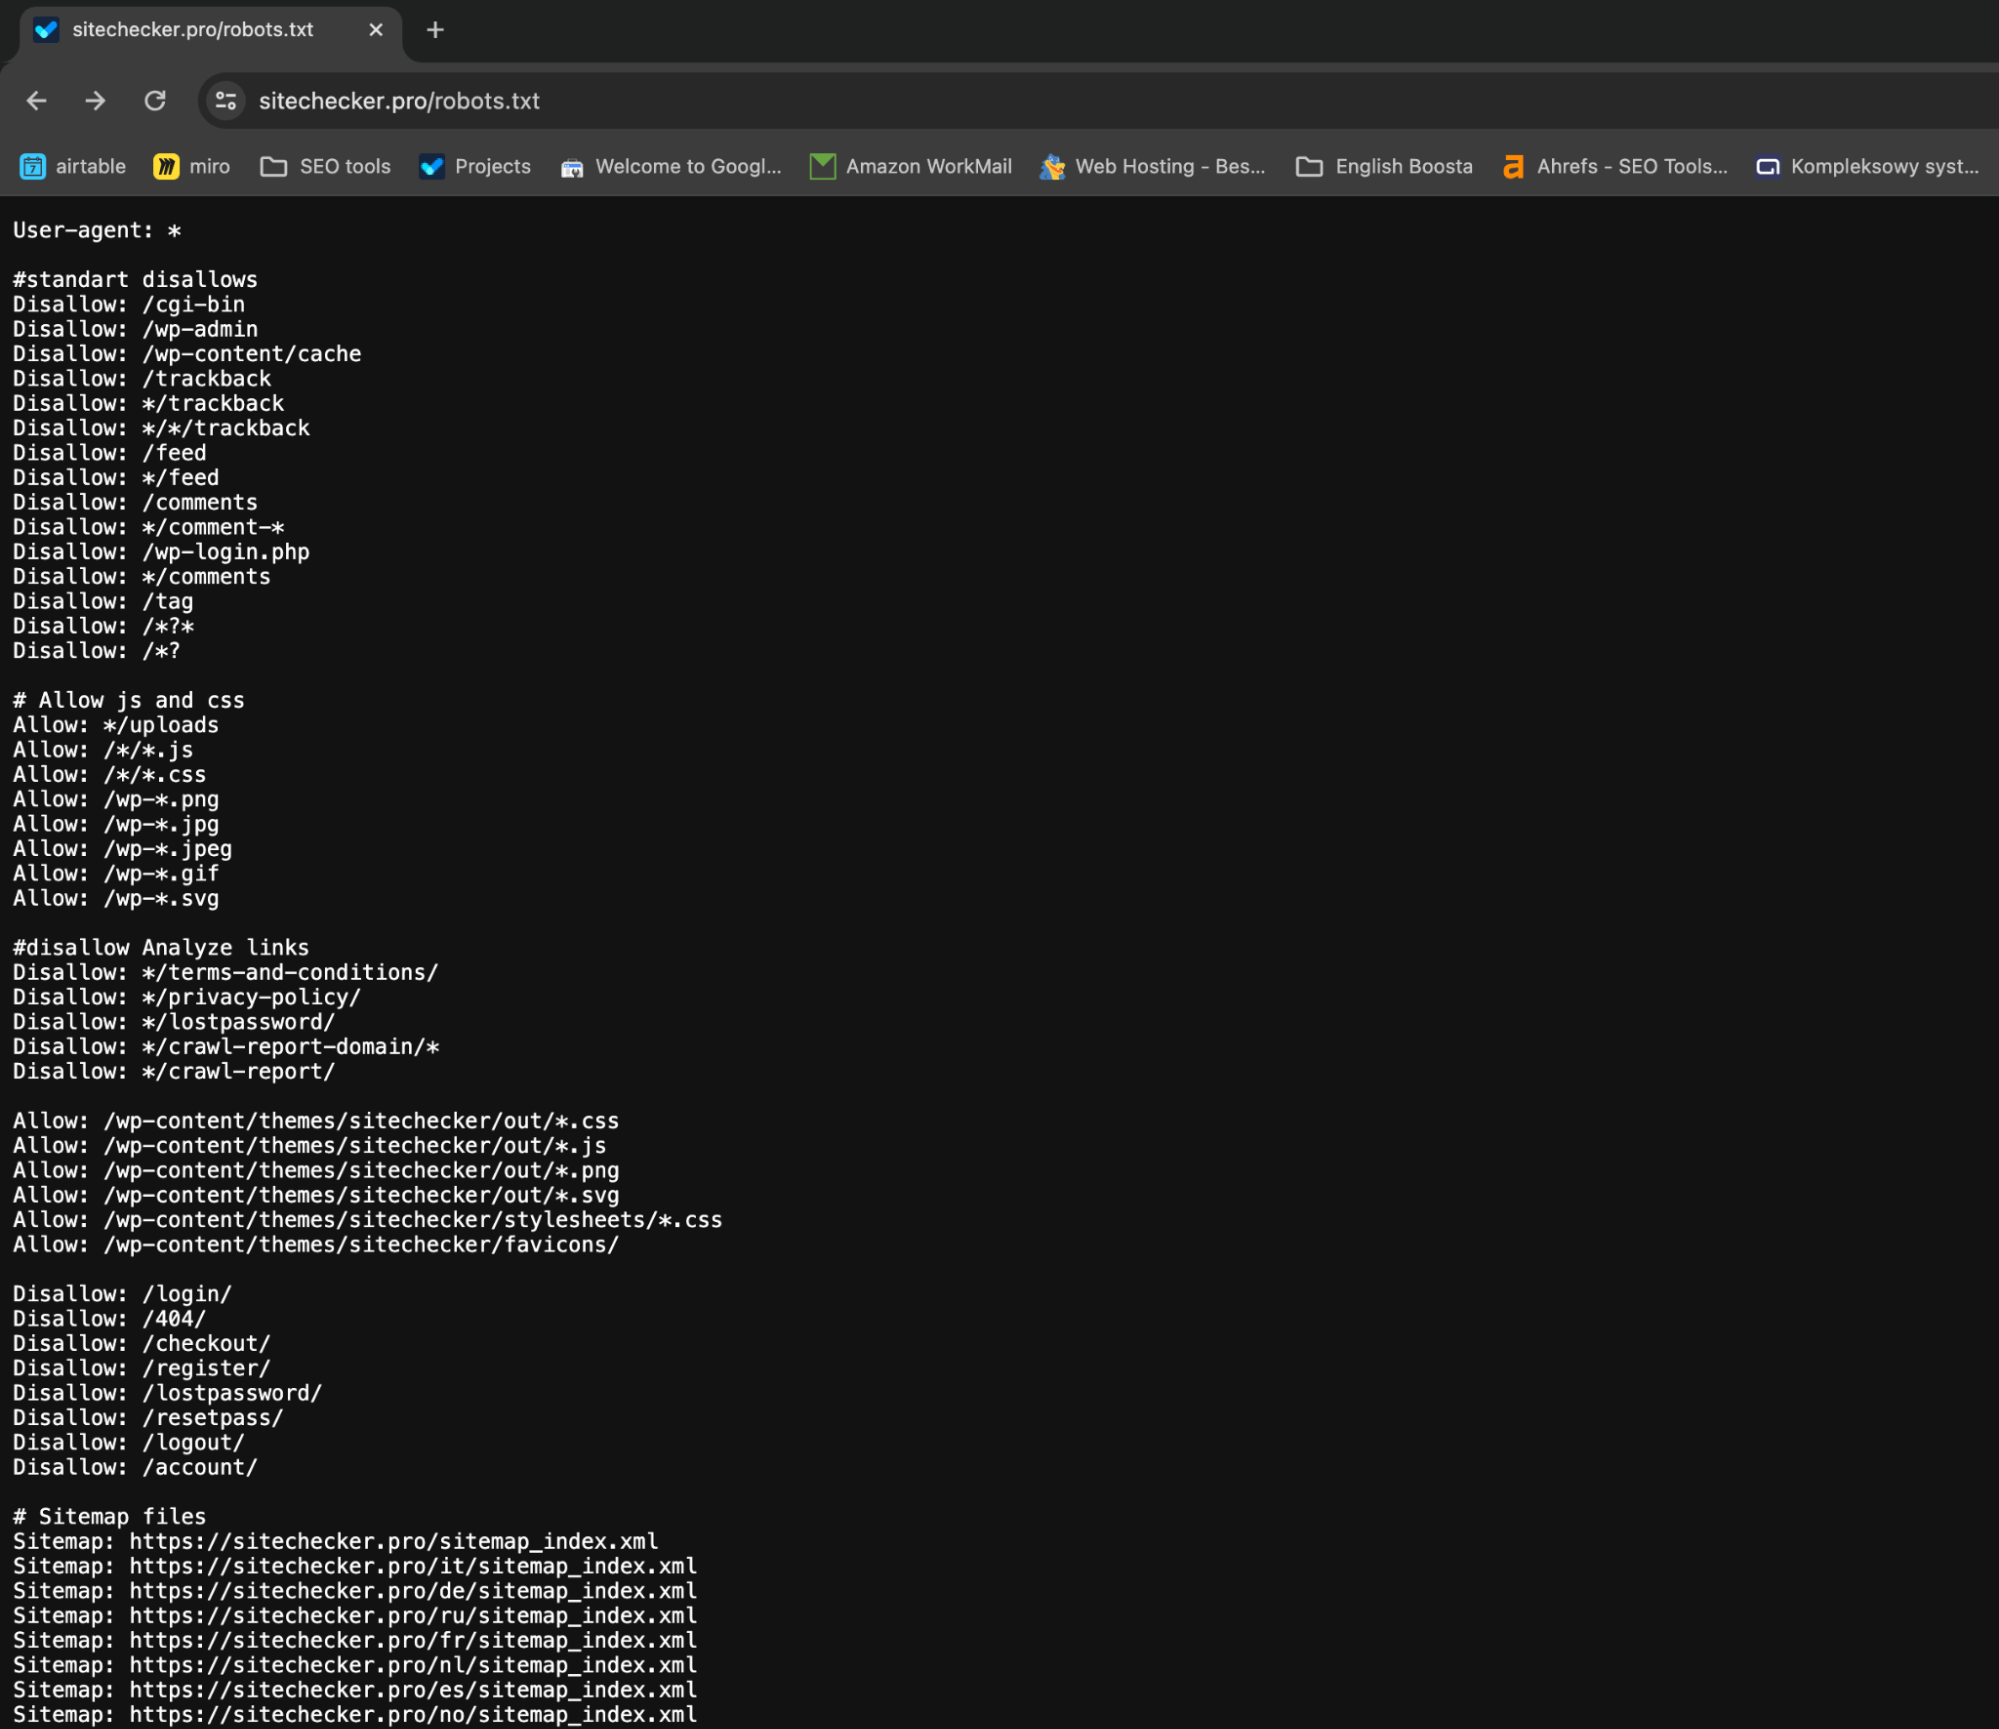This screenshot has width=1999, height=1729.
Task: Click Allow line for out/*.png
Action: pyautogui.click(x=316, y=1171)
